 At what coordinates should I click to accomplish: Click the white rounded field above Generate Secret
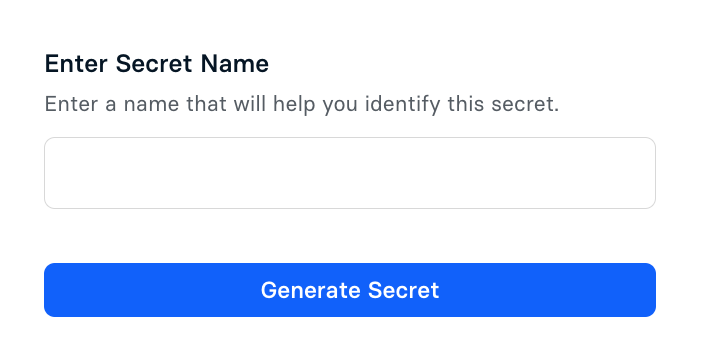[x=350, y=173]
